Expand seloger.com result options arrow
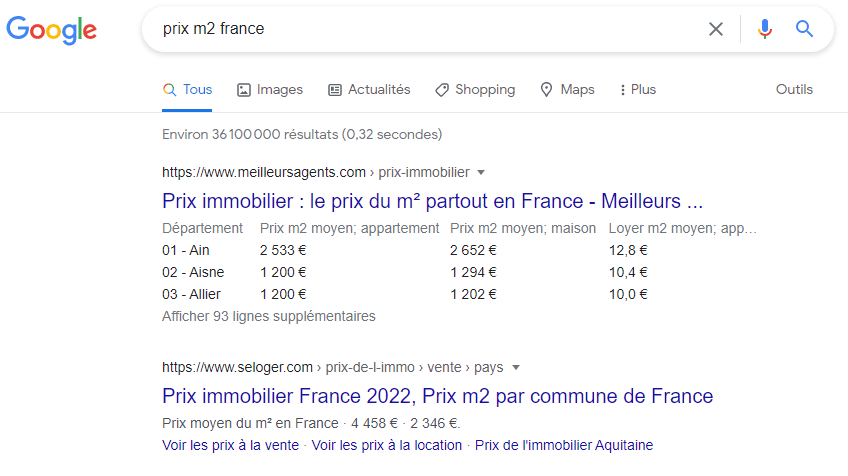The height and width of the screenshot is (476, 848). tap(516, 368)
